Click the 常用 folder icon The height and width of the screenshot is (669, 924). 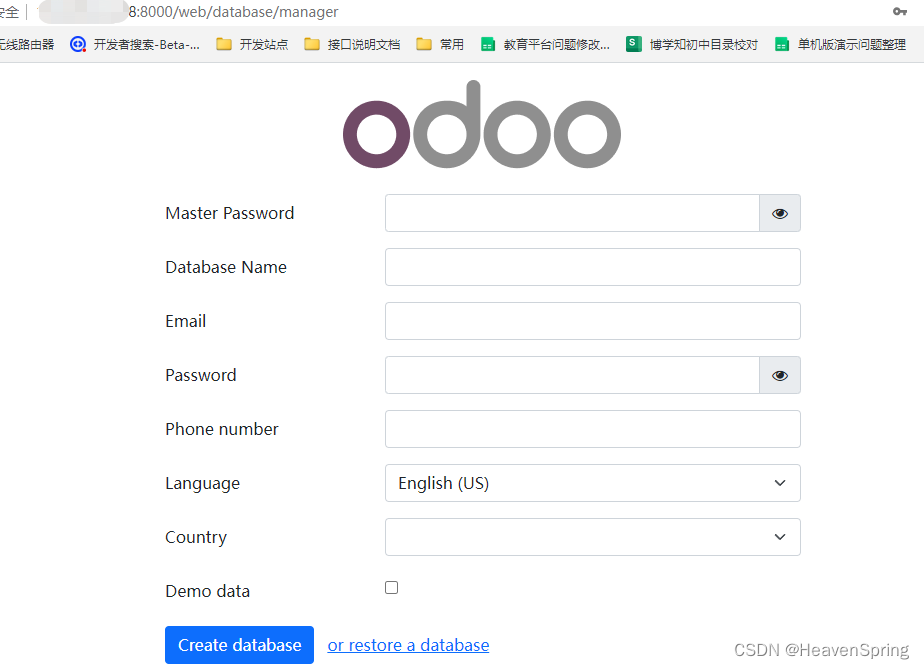coord(425,43)
